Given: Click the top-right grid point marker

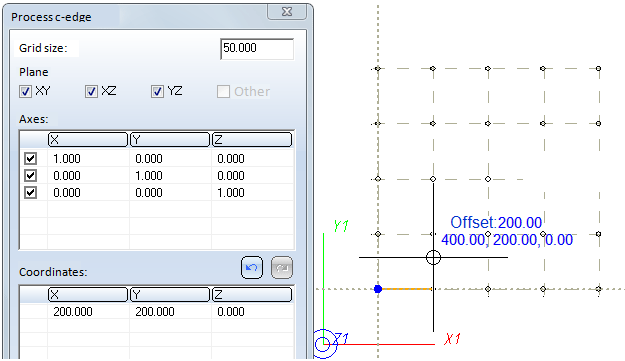Looking at the screenshot, I should (598, 69).
